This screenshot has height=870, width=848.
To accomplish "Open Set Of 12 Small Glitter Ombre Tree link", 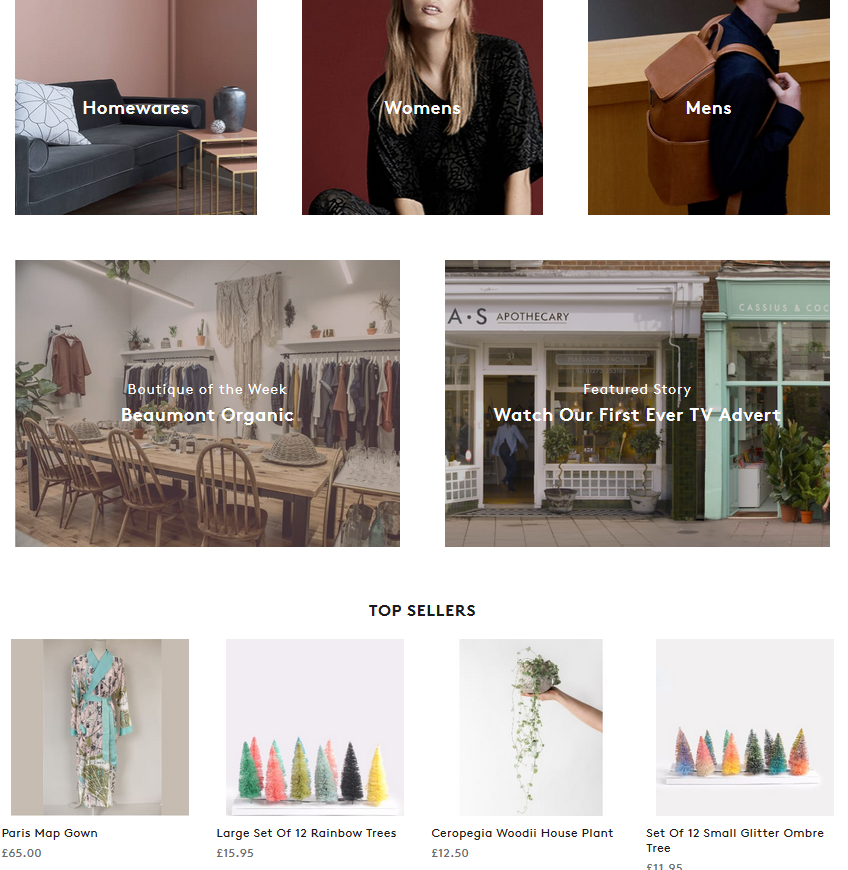I will click(x=735, y=840).
